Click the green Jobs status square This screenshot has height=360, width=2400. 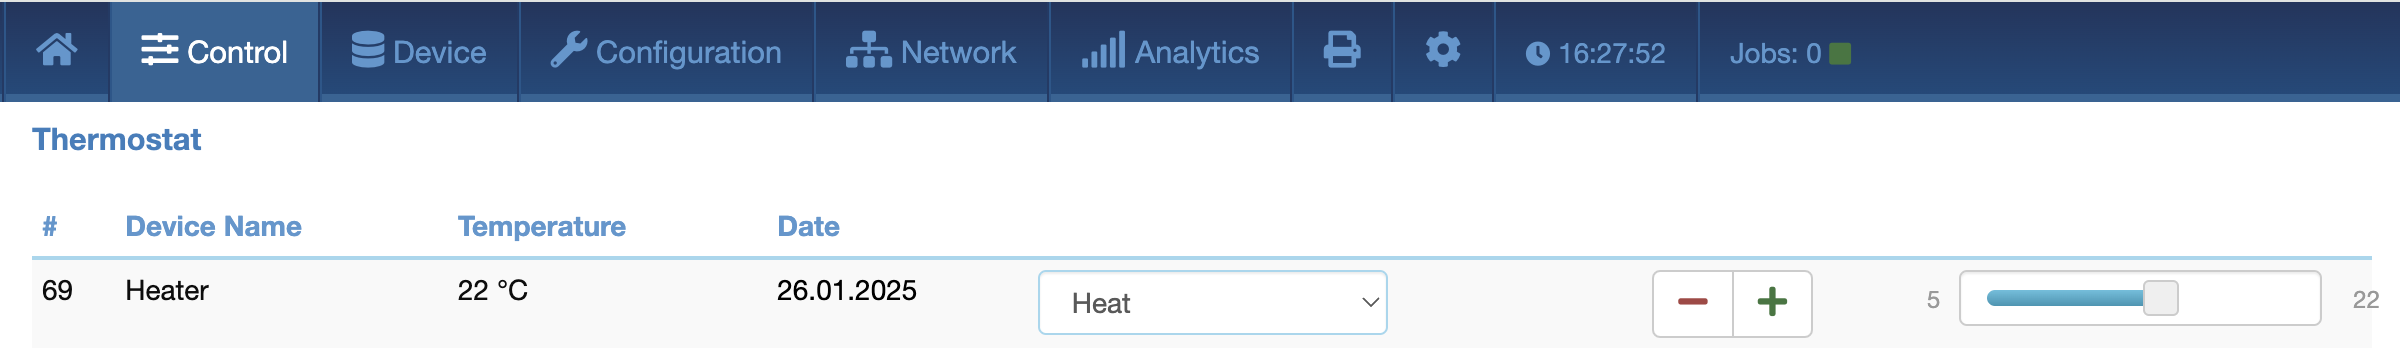[1840, 54]
